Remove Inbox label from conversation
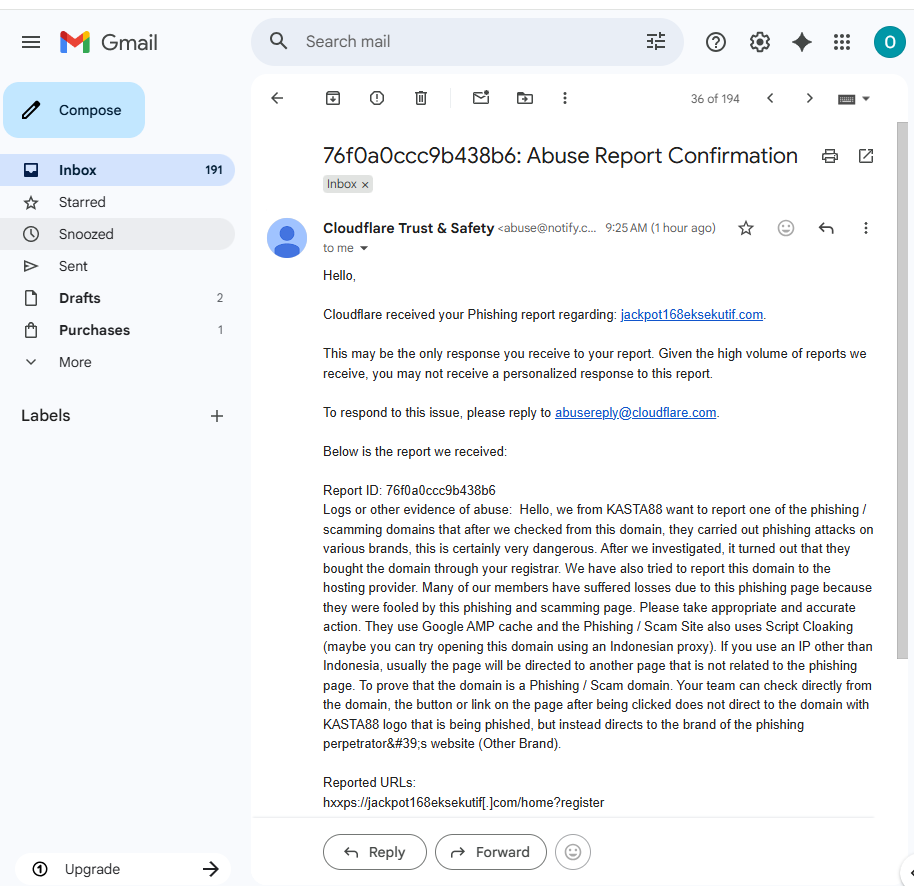The width and height of the screenshot is (914, 886). tap(365, 185)
